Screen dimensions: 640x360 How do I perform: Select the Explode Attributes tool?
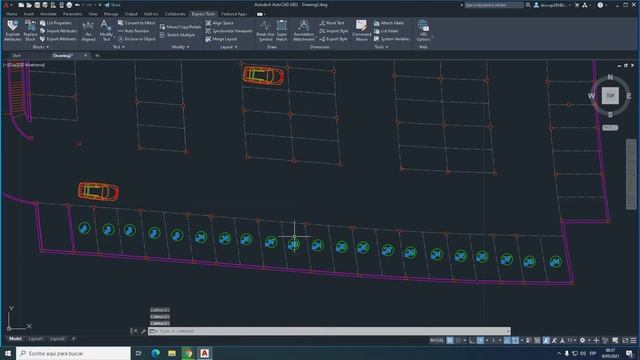[x=12, y=30]
